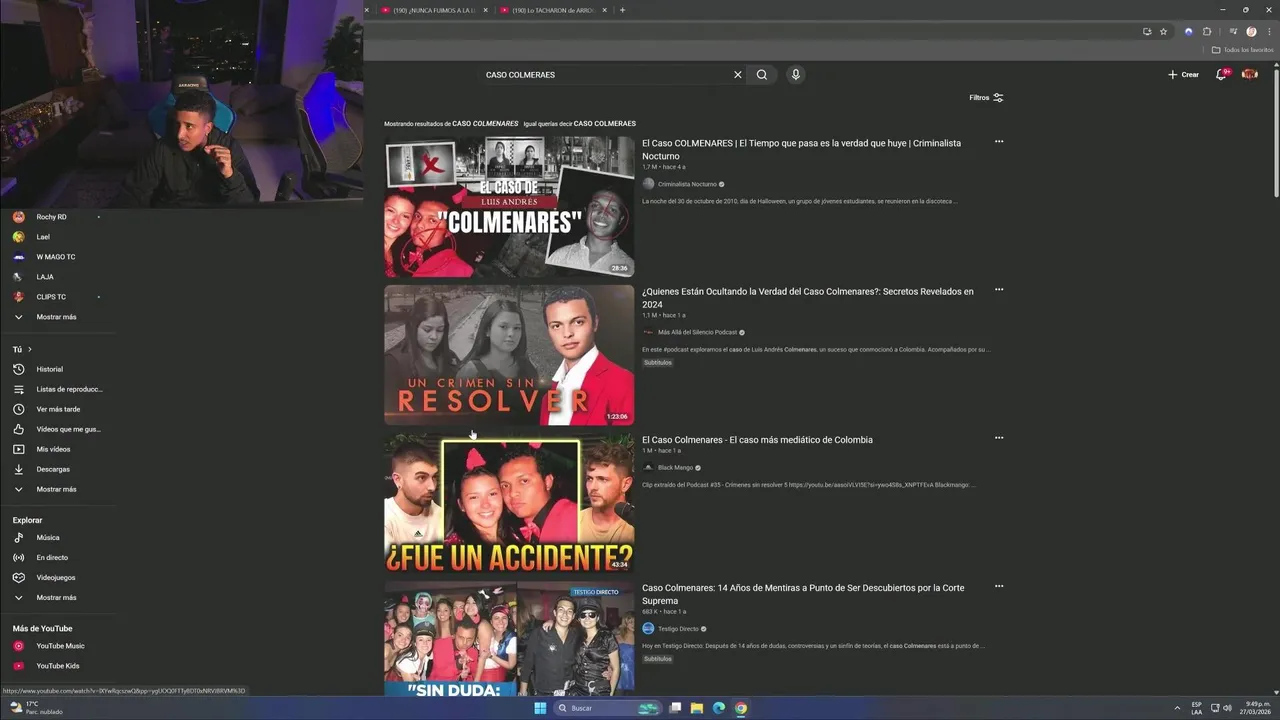Clear the CASO COLMERAES search text
Screen dimensions: 1280x720
(738, 74)
